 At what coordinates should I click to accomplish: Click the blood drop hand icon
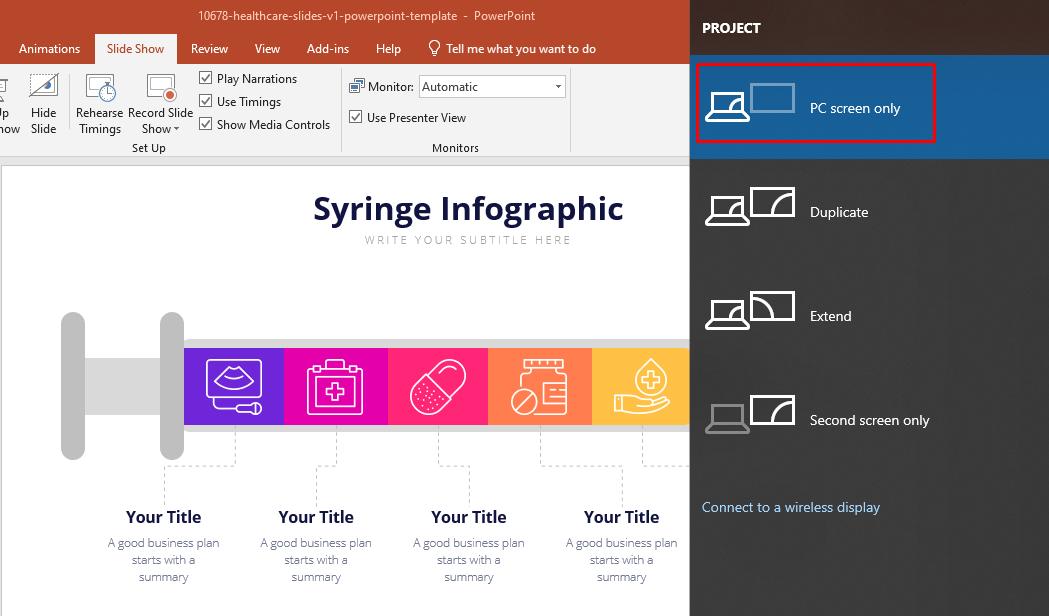tap(640, 386)
